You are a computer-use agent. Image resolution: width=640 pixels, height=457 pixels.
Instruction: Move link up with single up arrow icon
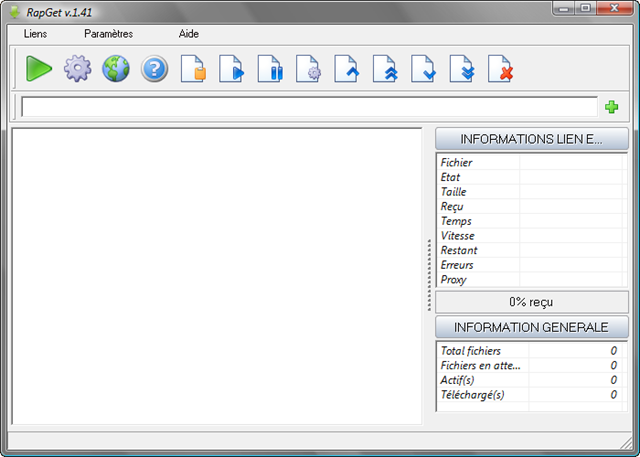(x=347, y=69)
